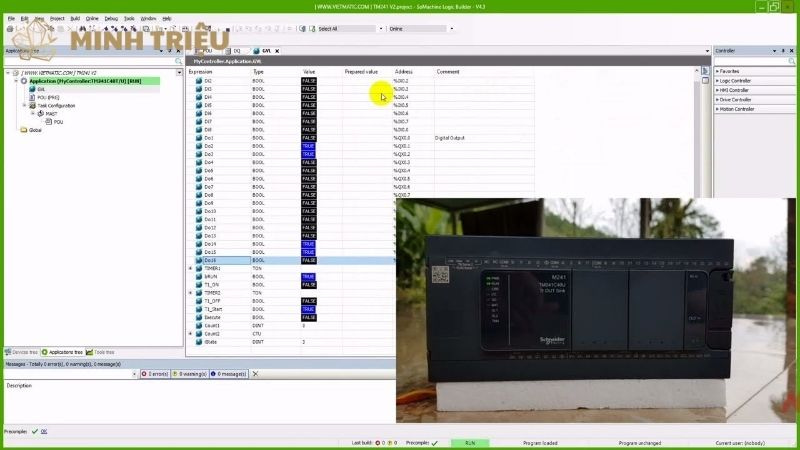
Task: Expand the Count2 CTU variable
Action: [191, 333]
